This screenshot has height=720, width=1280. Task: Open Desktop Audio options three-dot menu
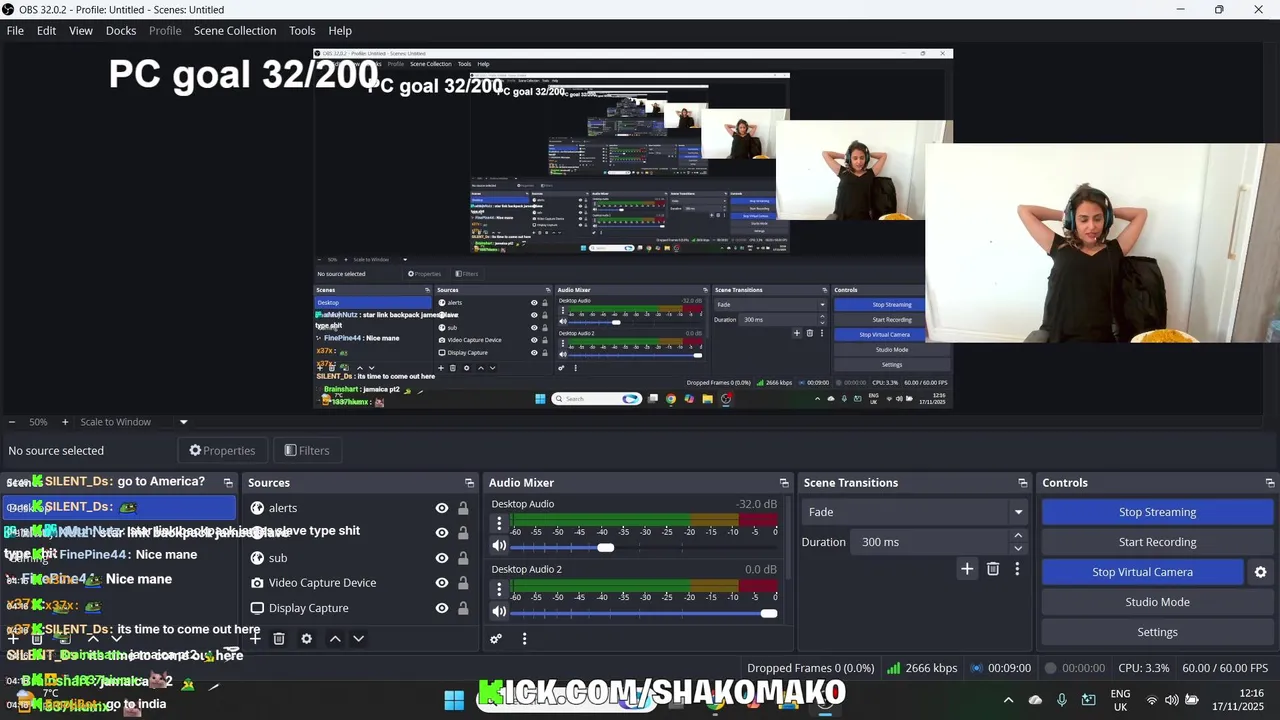click(x=499, y=524)
